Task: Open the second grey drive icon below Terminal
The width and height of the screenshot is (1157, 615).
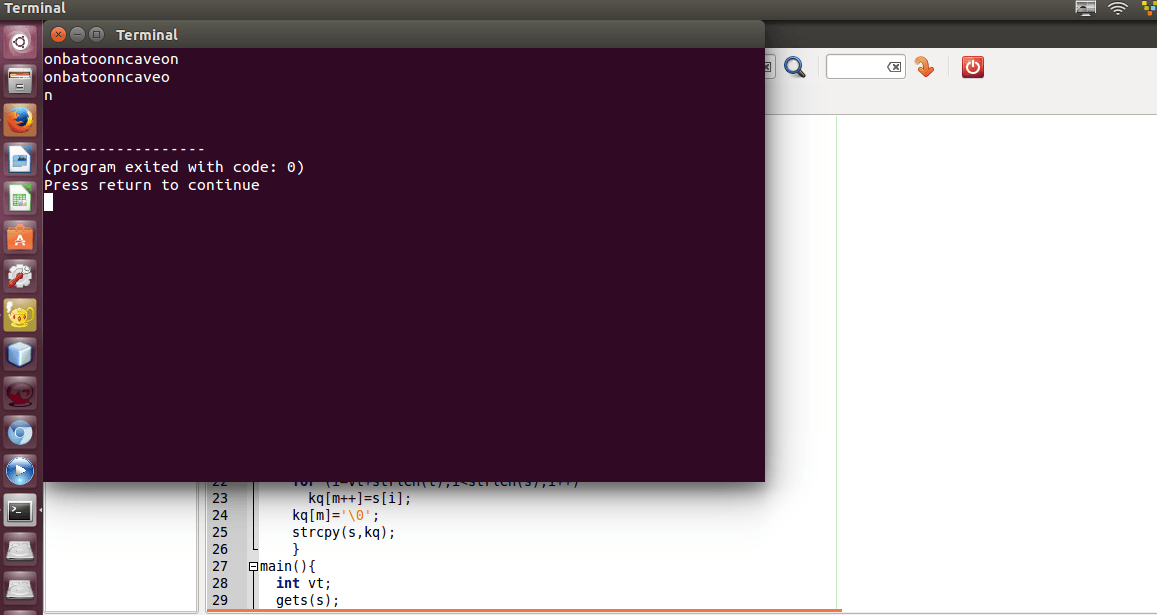Action: click(20, 588)
